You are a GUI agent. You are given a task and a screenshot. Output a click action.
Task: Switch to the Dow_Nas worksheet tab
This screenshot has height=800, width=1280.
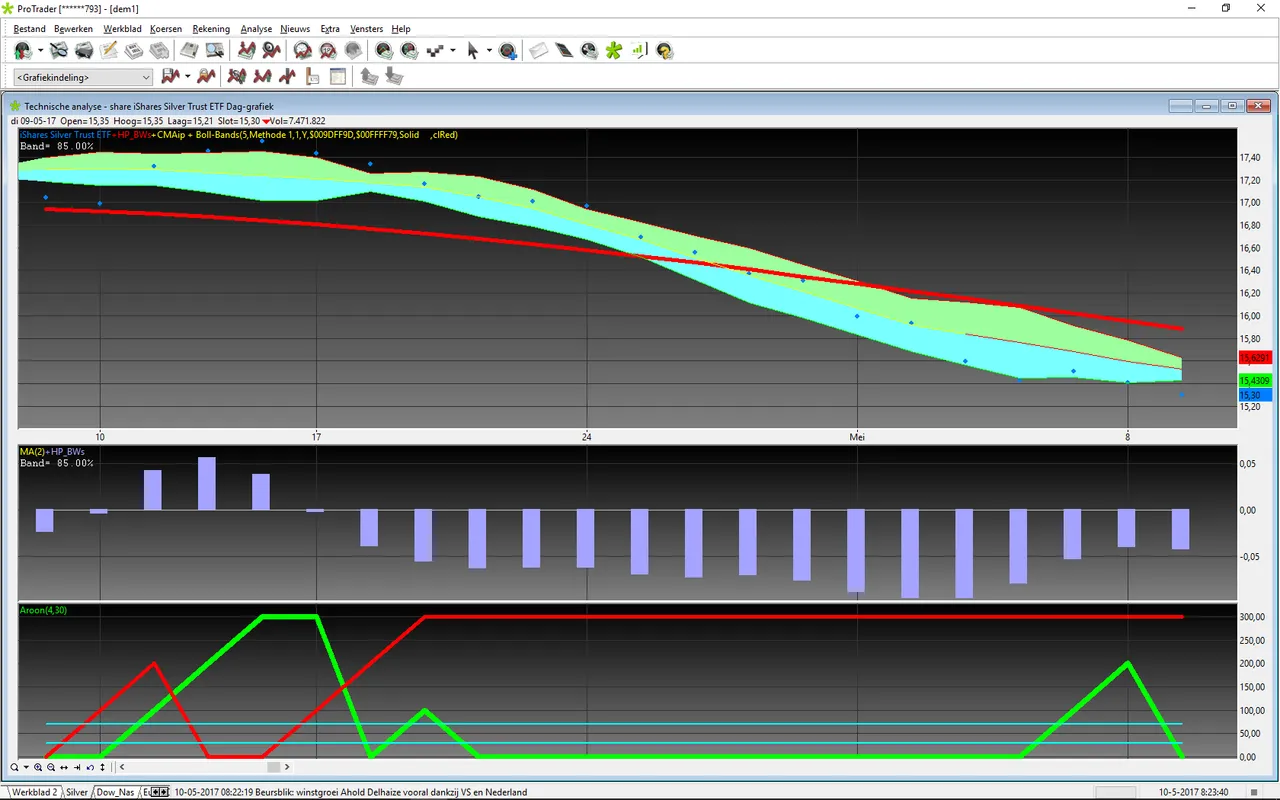tap(115, 792)
